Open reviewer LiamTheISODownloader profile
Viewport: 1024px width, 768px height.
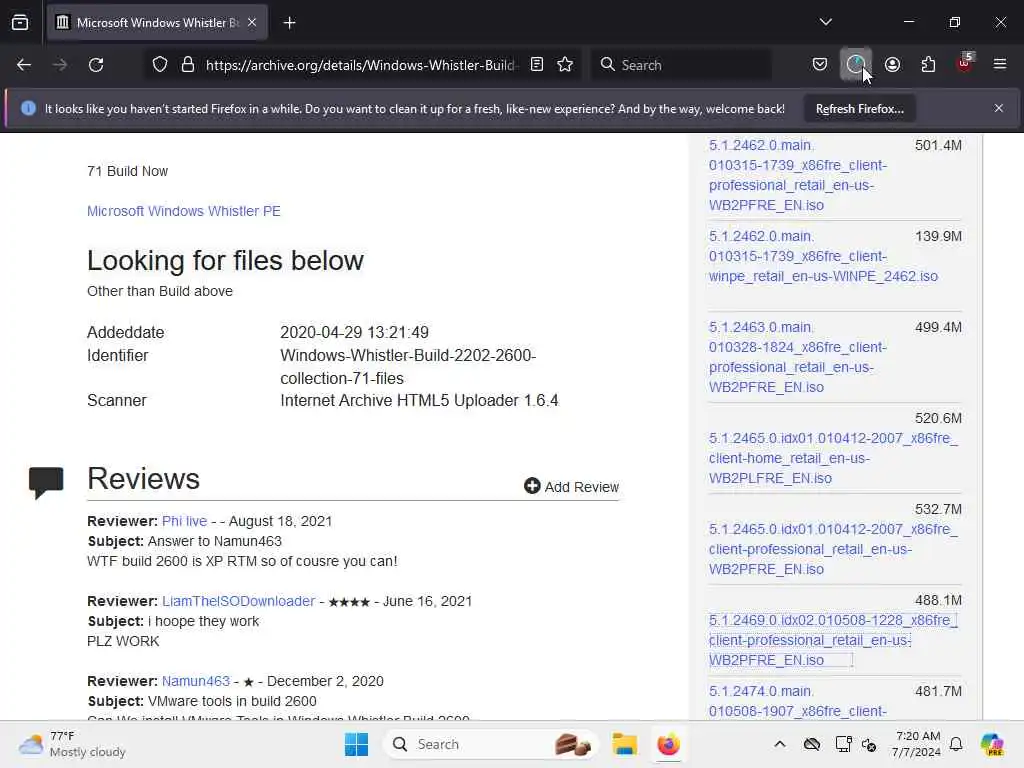coord(238,601)
